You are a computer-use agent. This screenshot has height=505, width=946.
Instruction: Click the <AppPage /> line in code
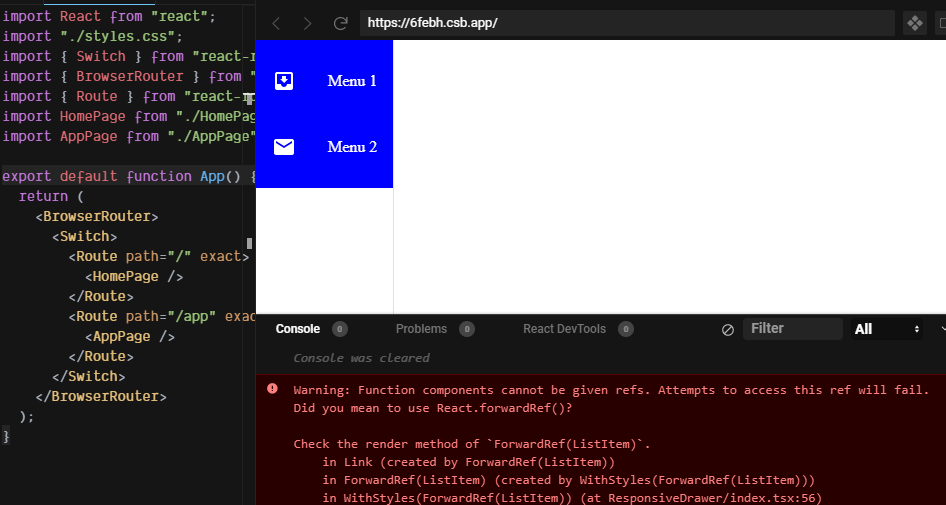pos(130,336)
